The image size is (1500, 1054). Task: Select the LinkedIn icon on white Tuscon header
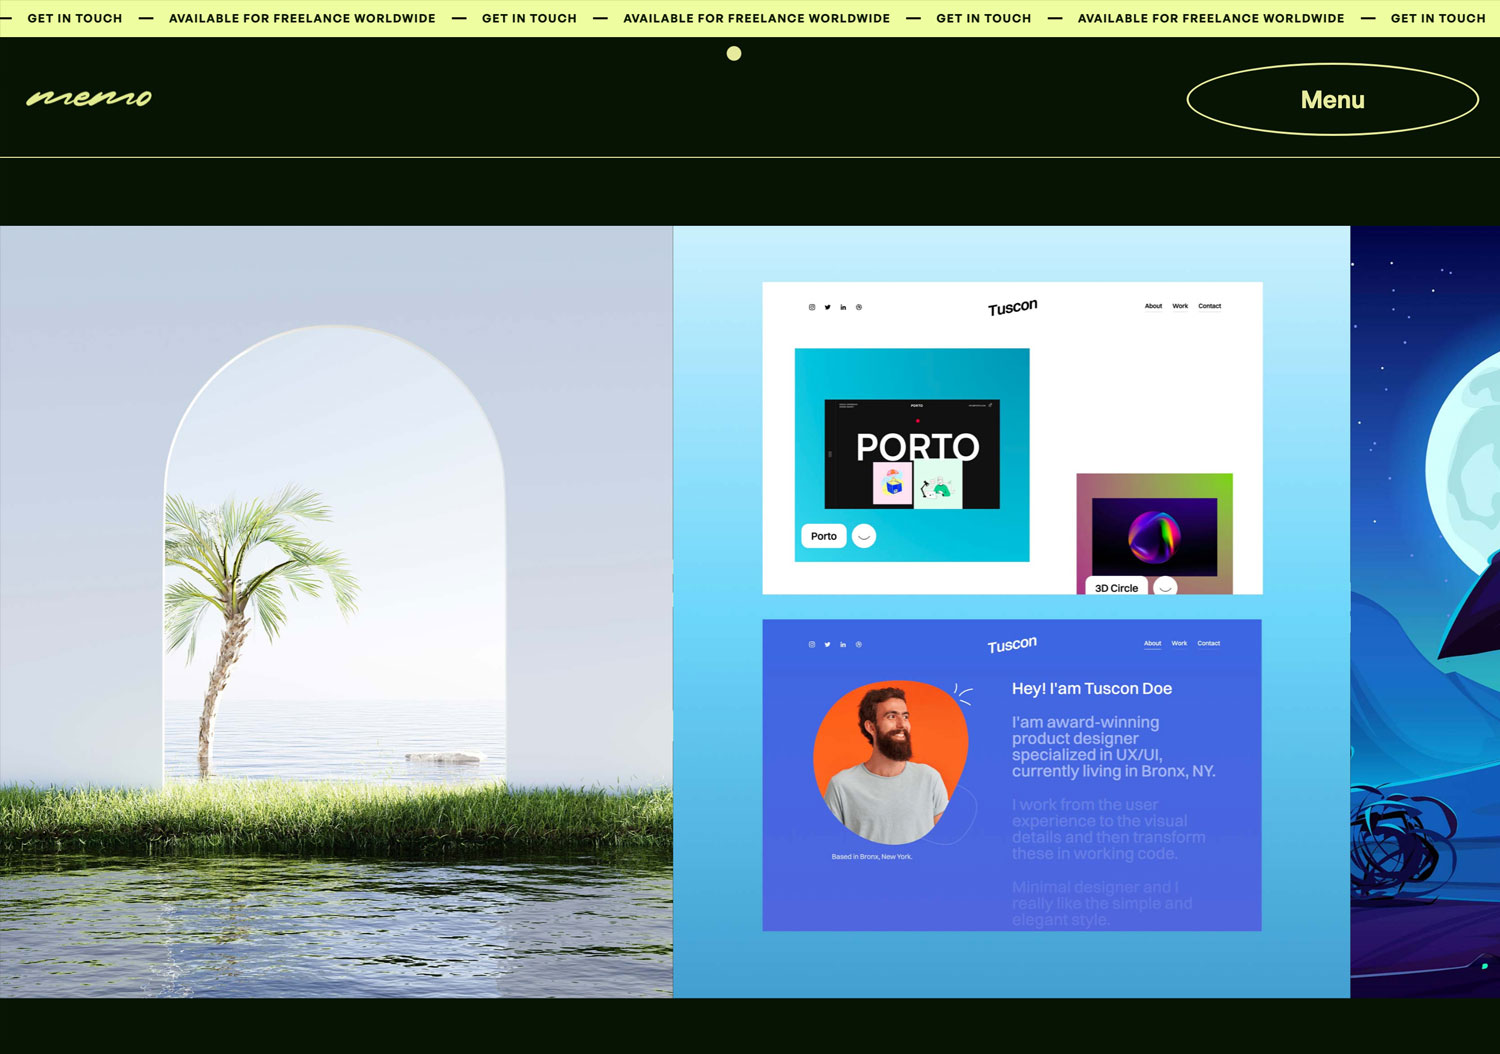point(843,307)
